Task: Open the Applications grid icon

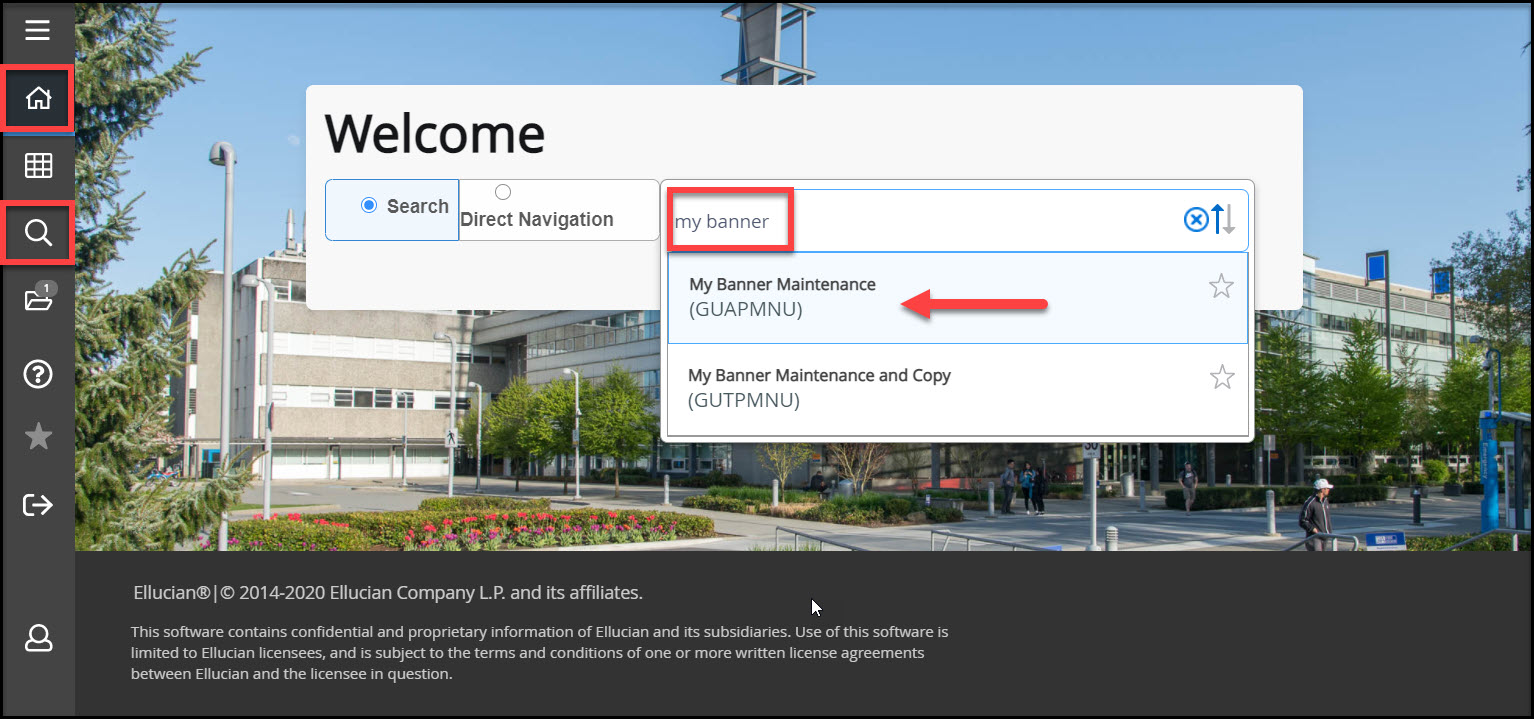Action: pyautogui.click(x=38, y=166)
